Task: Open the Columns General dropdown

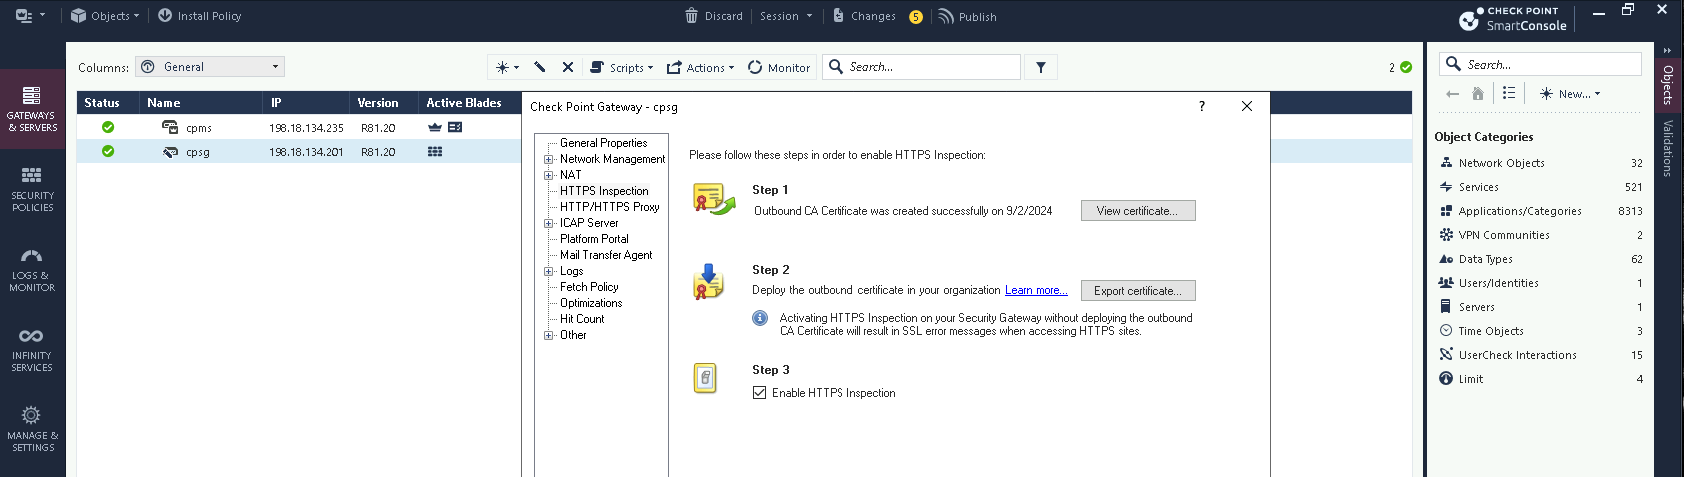Action: pos(210,67)
